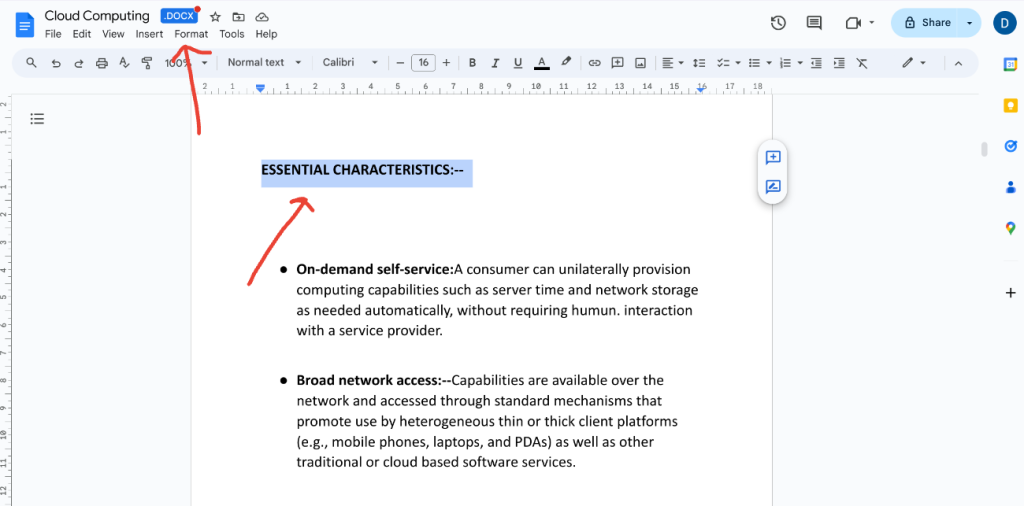
Task: Click the vertical scrollbar thumb
Action: tap(984, 150)
